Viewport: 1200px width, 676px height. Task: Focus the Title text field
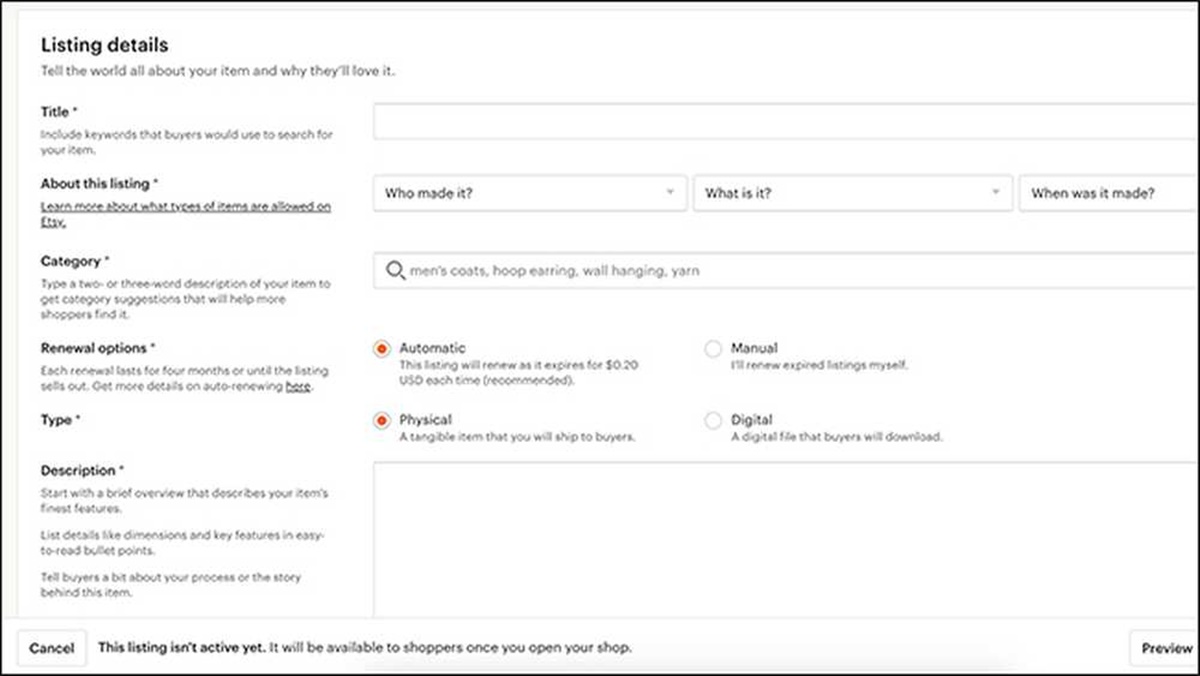(786, 122)
